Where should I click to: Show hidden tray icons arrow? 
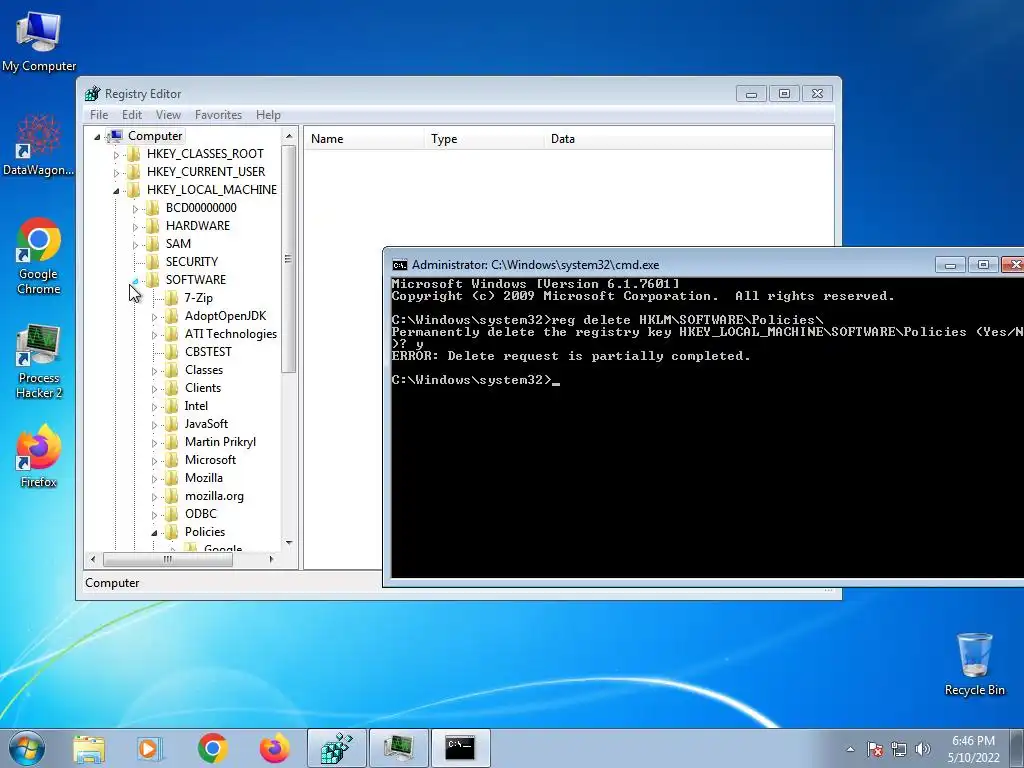(850, 750)
